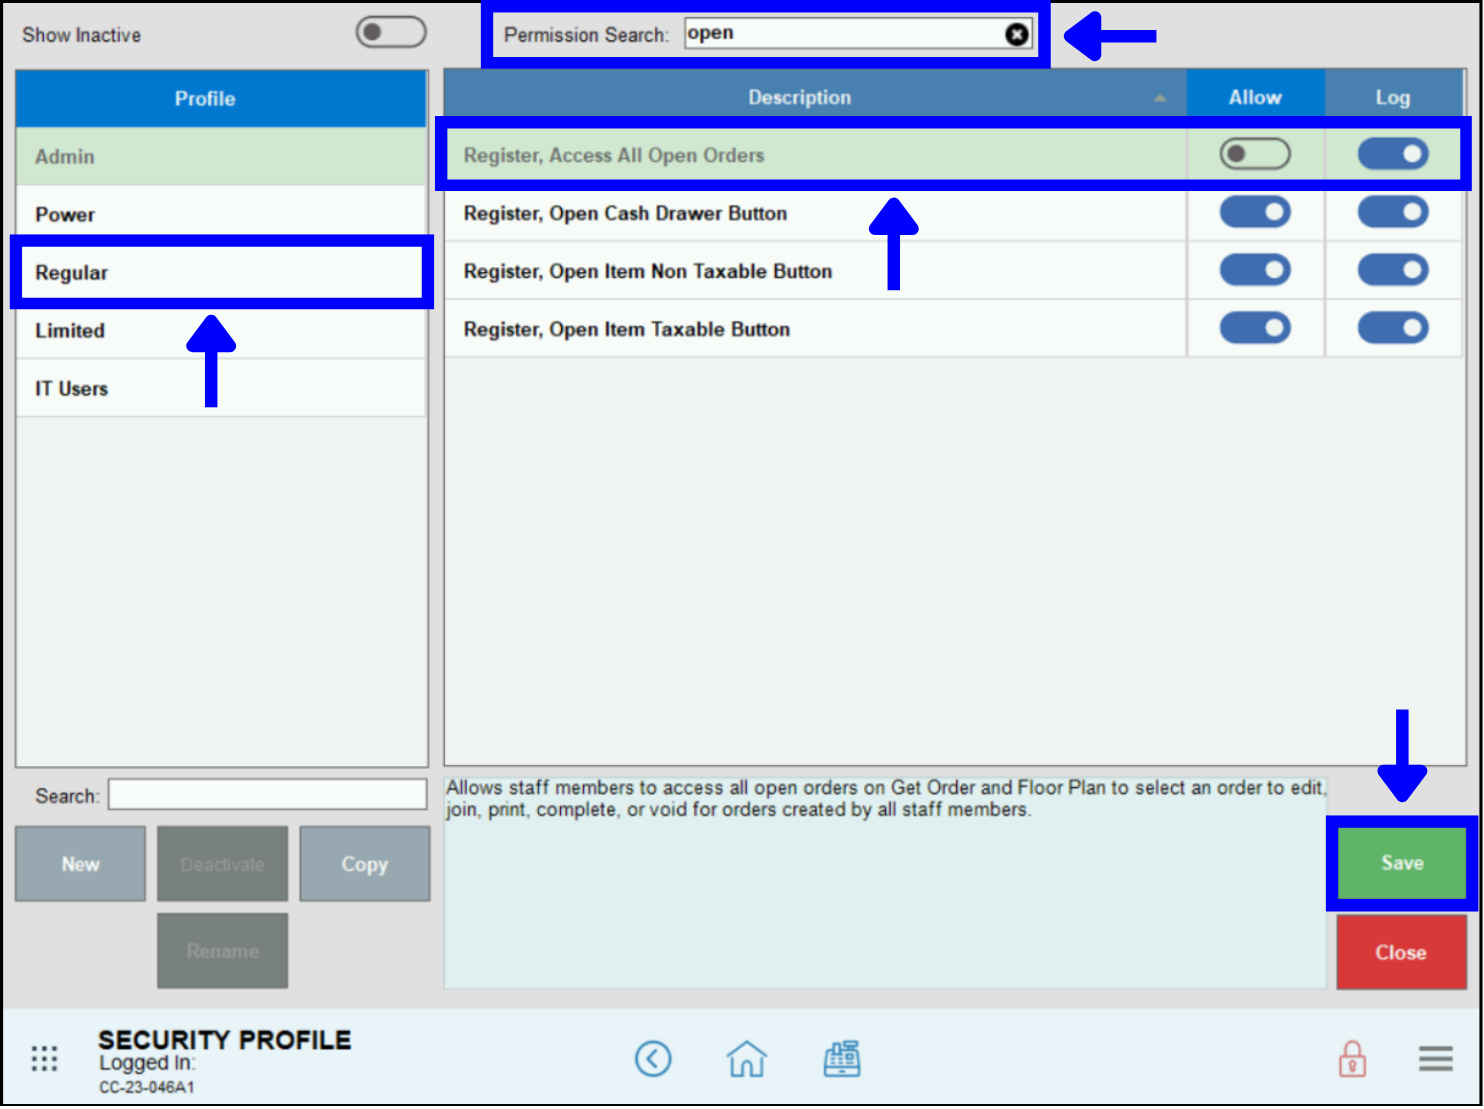The width and height of the screenshot is (1484, 1109).
Task: Click the red lock icon
Action: [x=1352, y=1058]
